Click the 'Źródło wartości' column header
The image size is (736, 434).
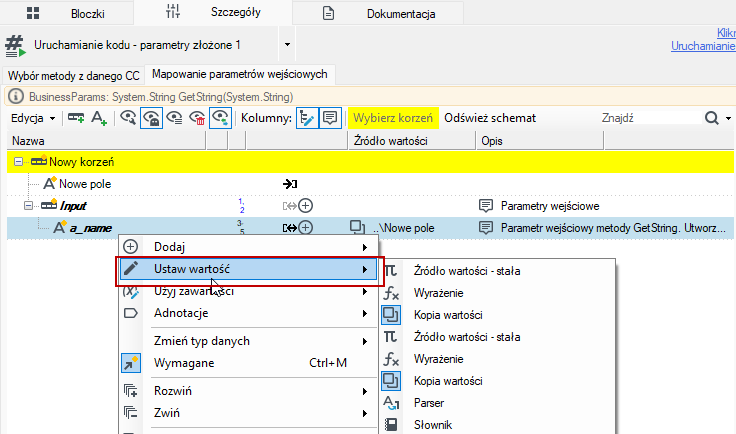pos(412,141)
